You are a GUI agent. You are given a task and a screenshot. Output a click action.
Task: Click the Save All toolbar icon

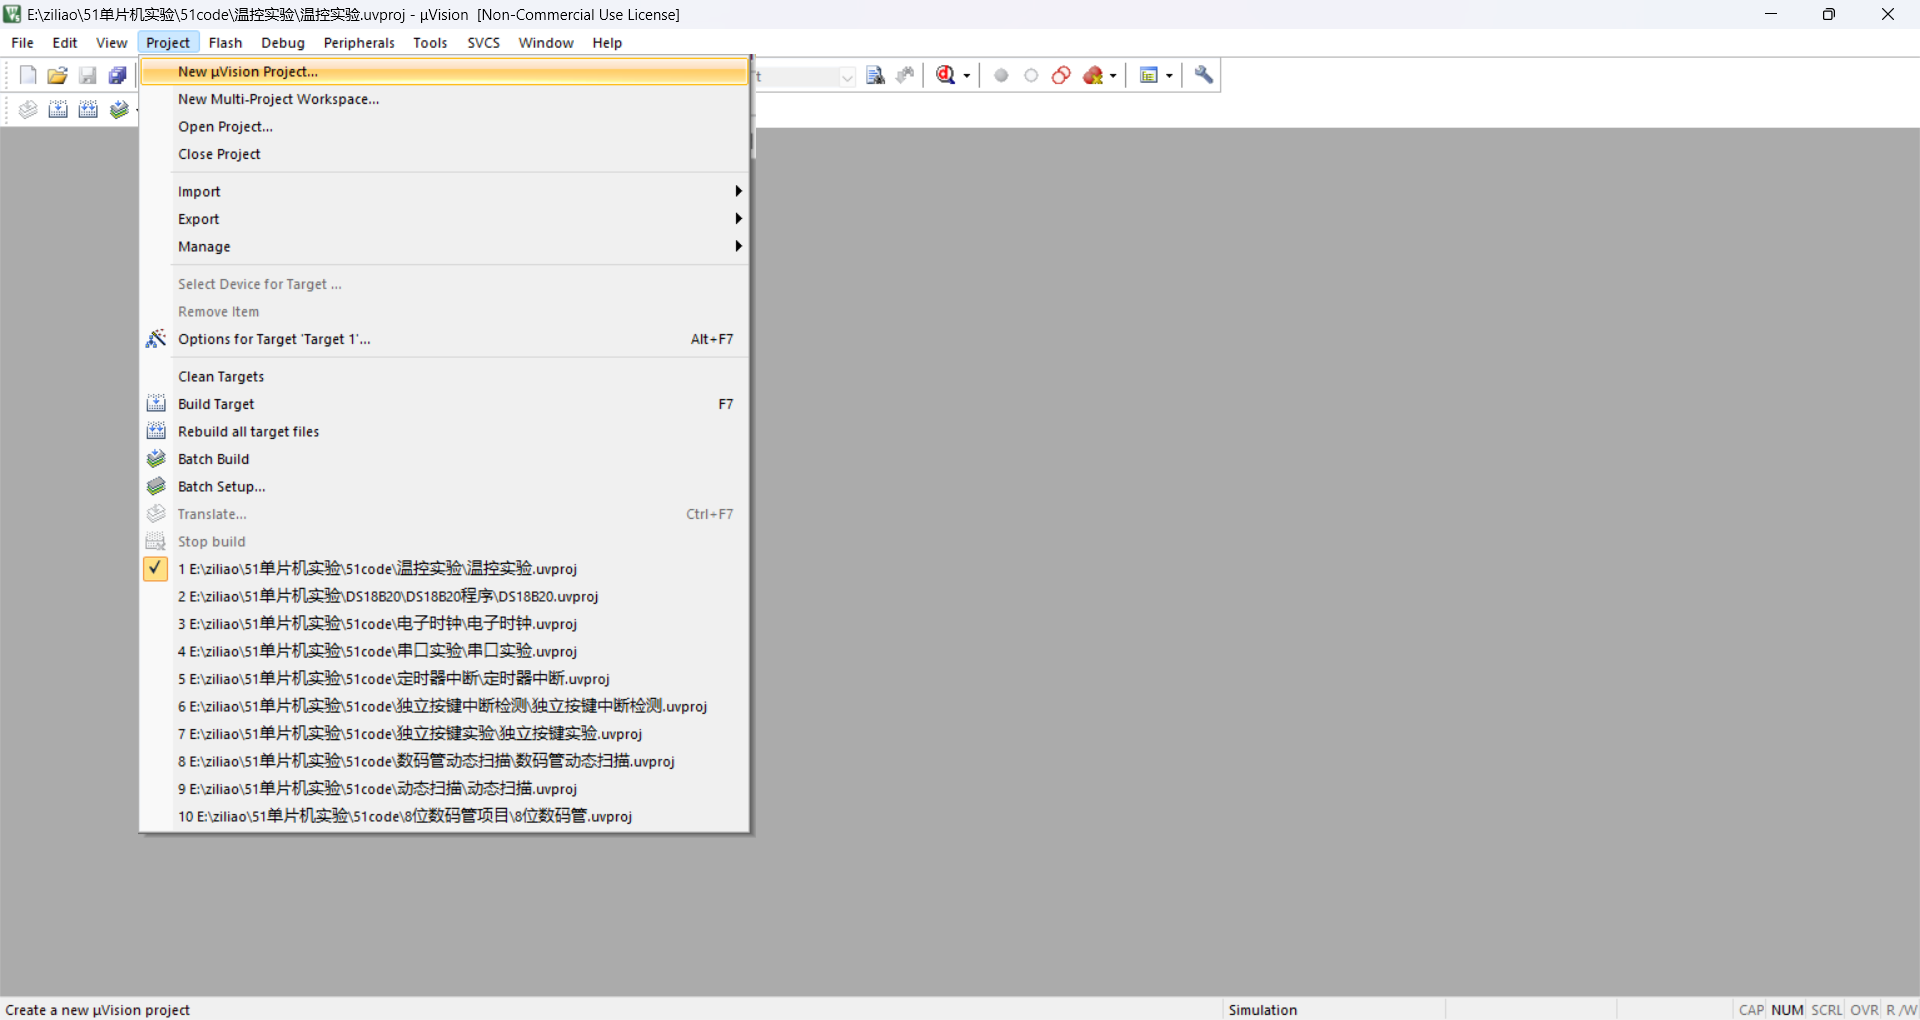pyautogui.click(x=117, y=76)
